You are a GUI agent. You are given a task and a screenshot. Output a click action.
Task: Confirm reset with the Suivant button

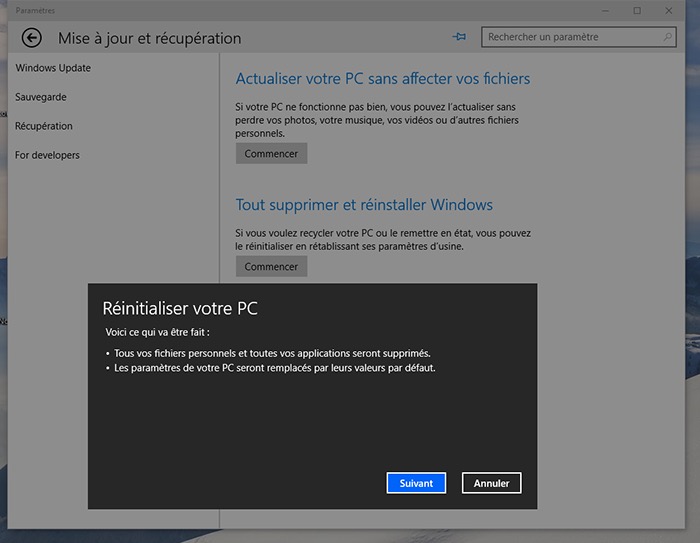pyautogui.click(x=416, y=483)
